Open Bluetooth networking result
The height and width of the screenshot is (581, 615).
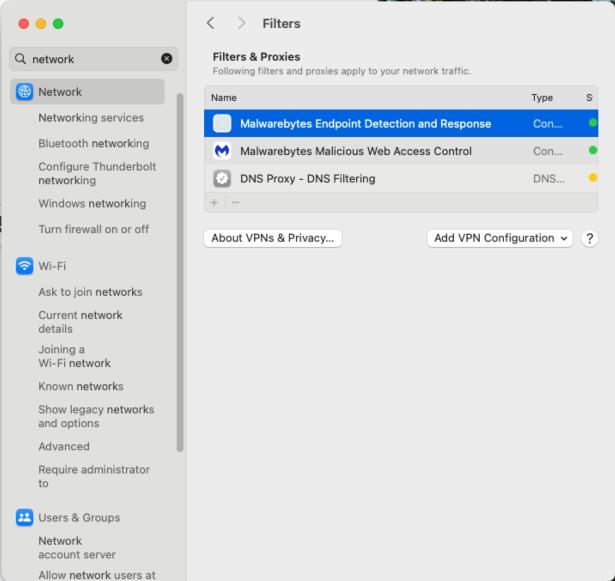click(x=94, y=143)
